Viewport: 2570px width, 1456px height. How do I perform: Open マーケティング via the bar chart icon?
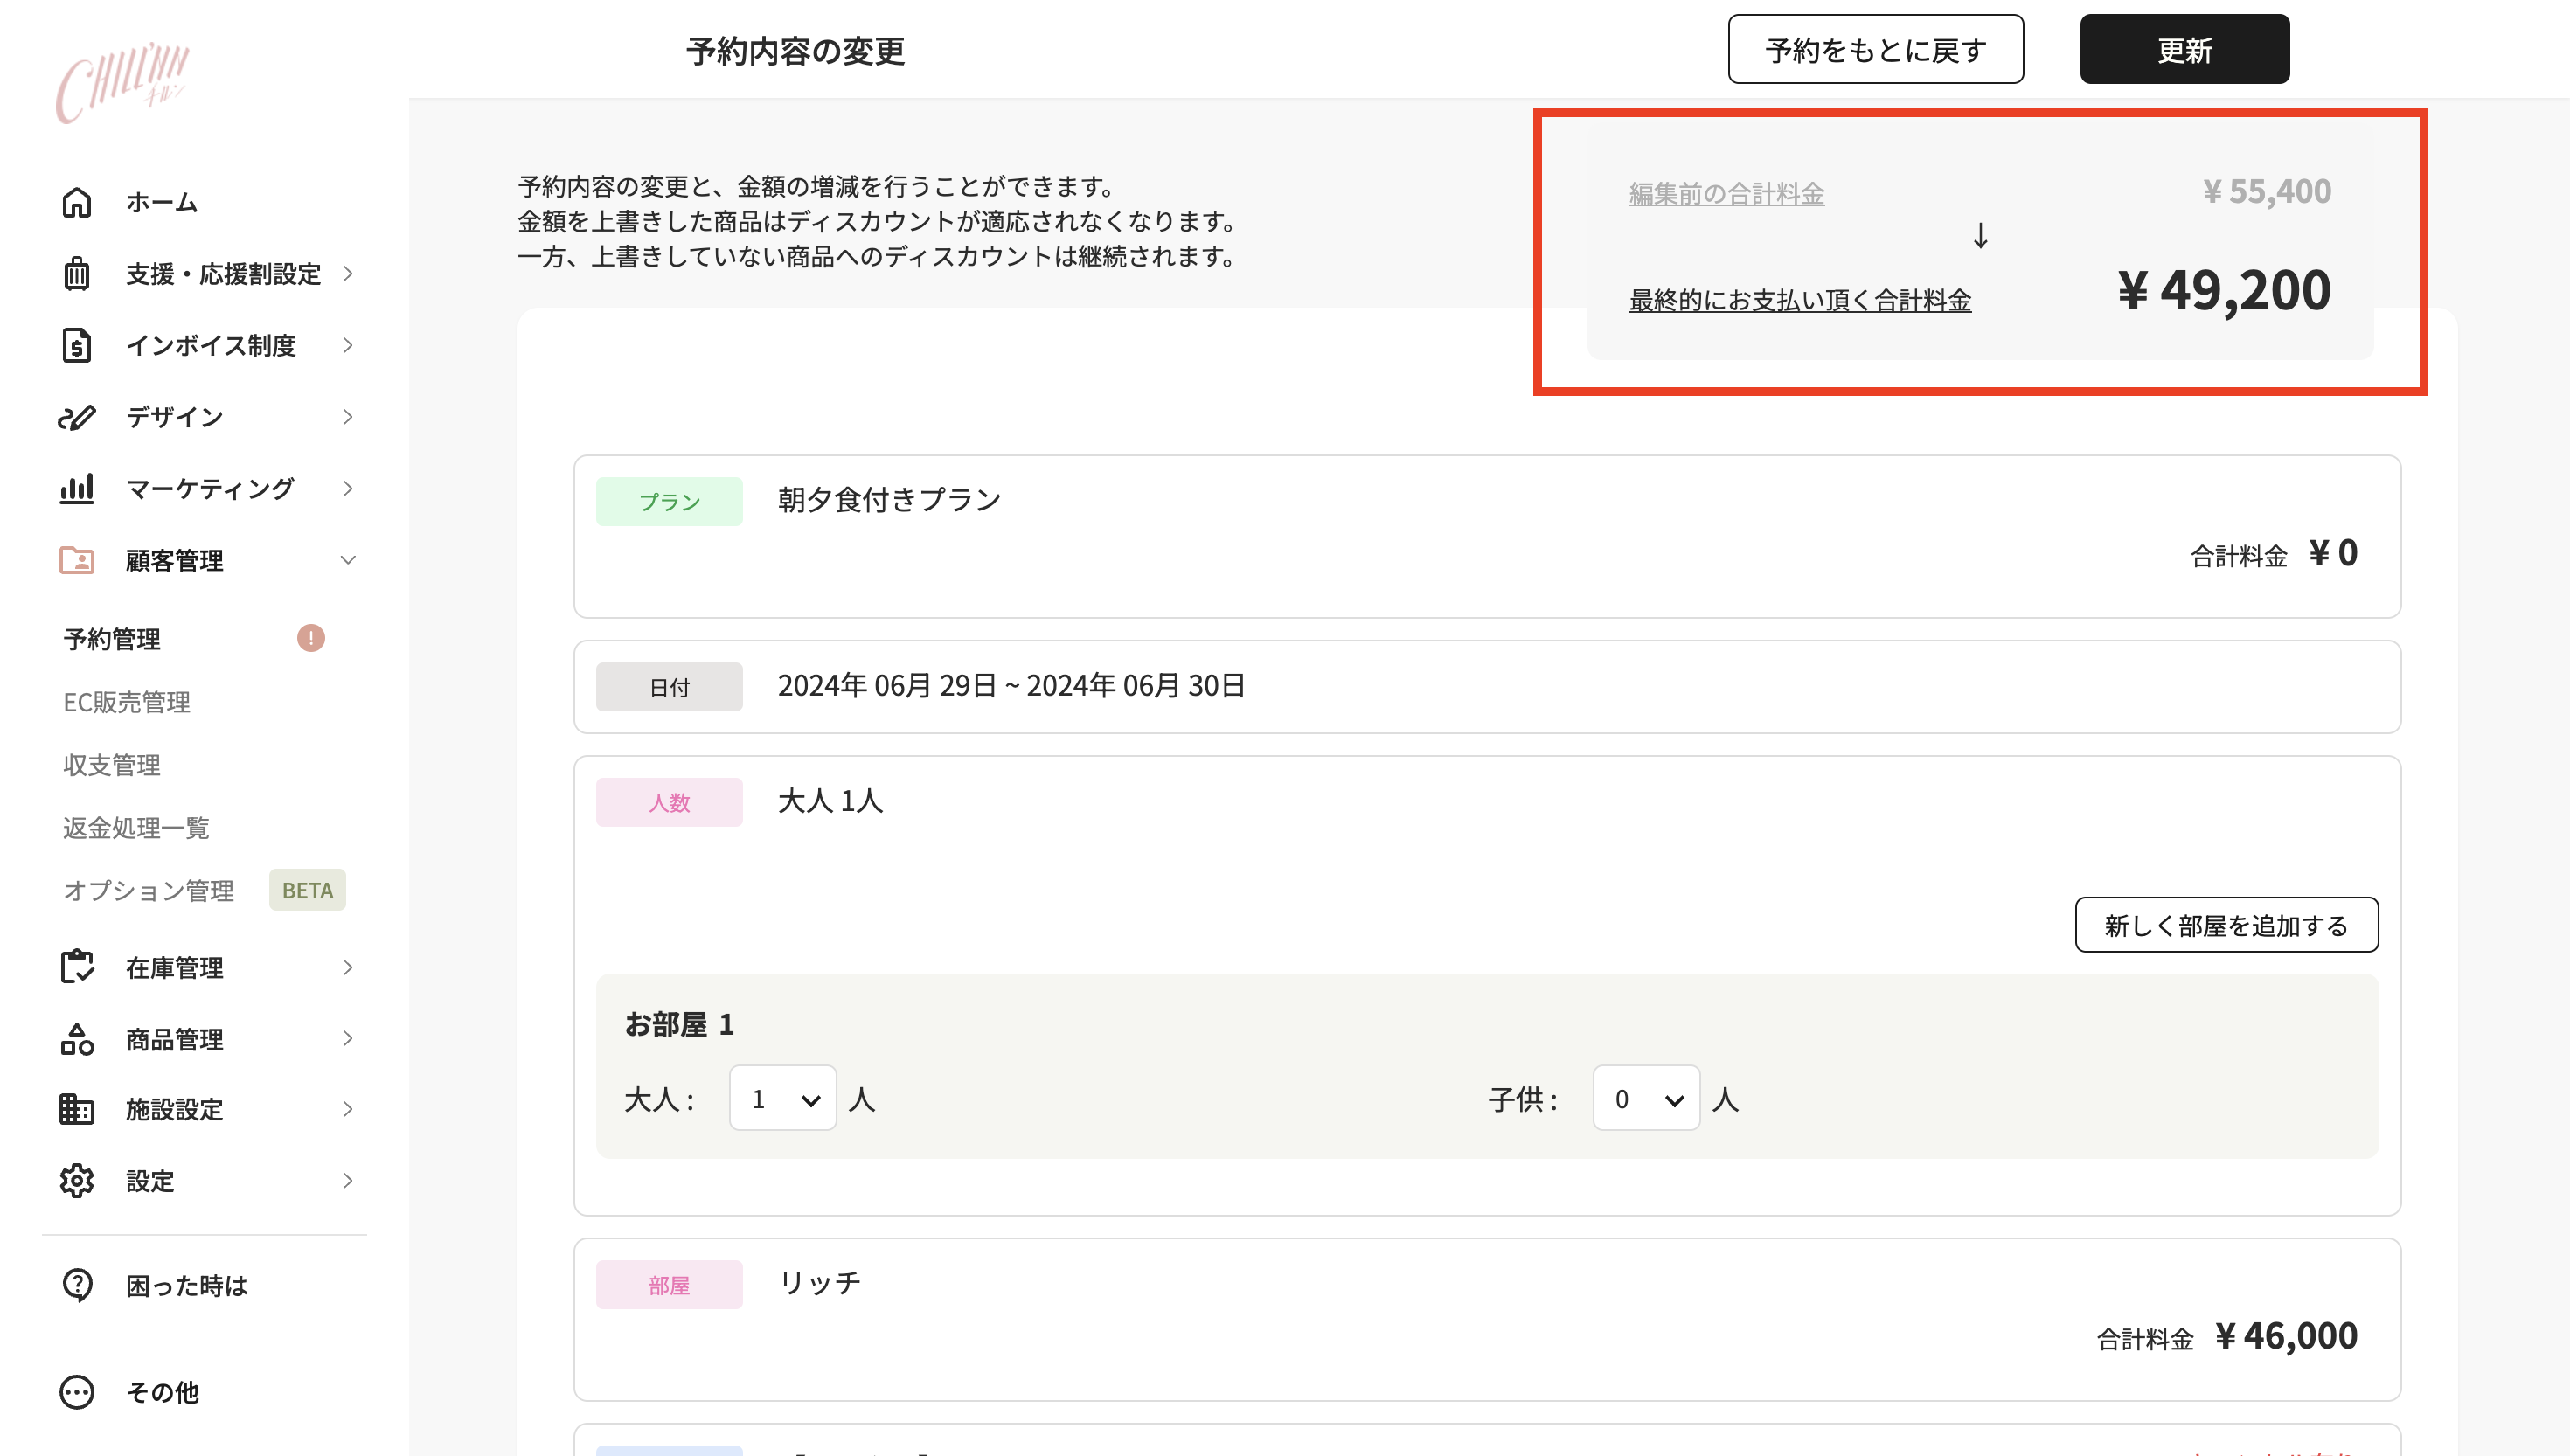[x=77, y=489]
